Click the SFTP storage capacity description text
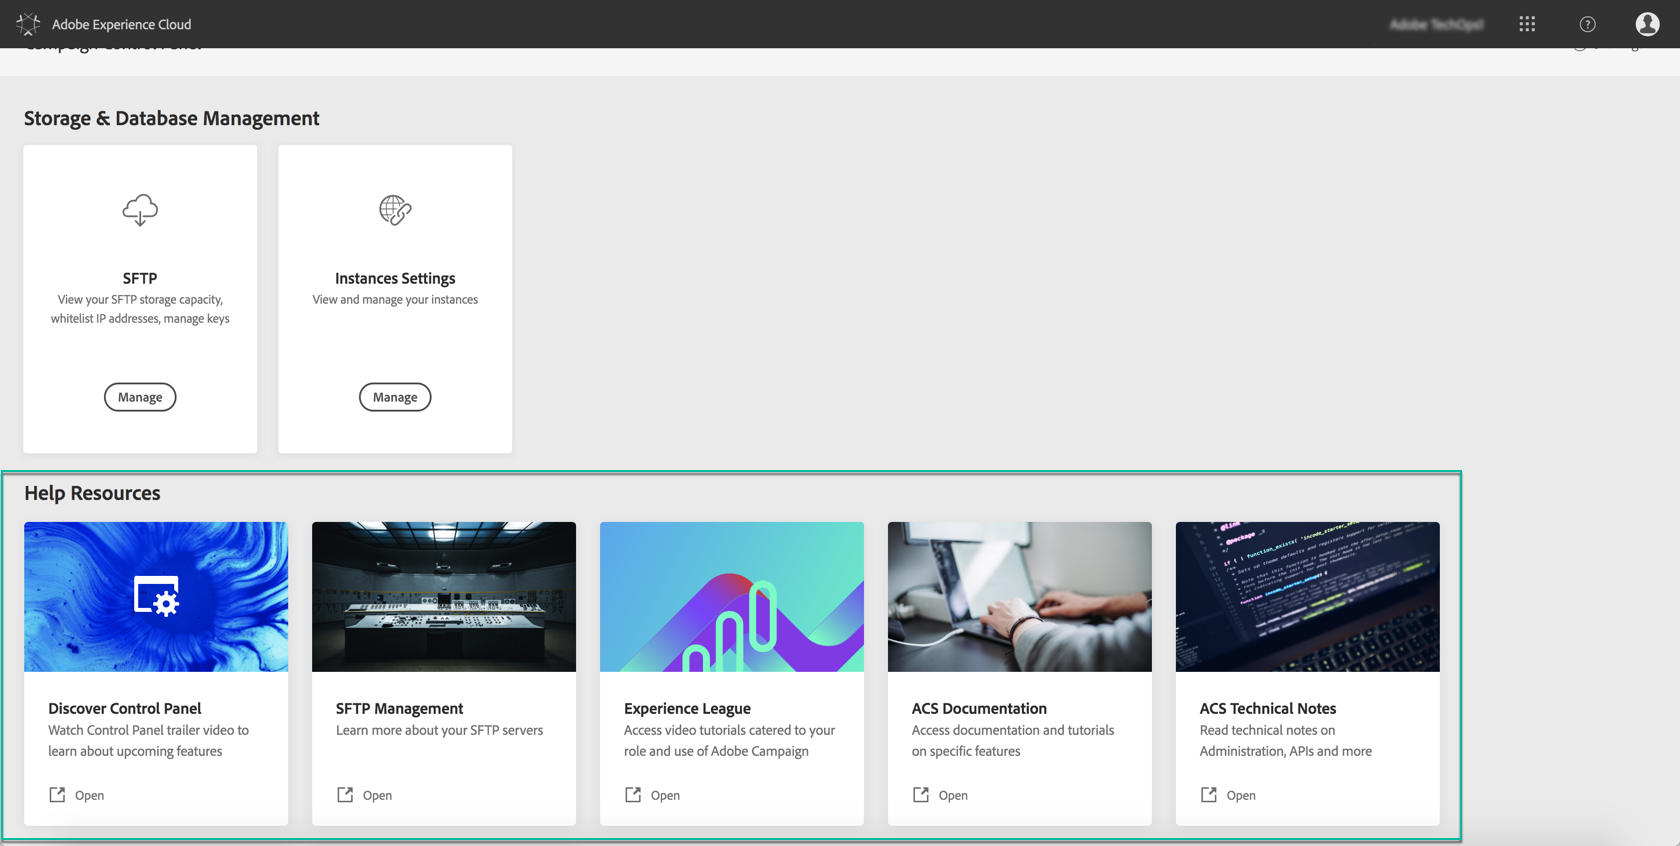 tap(140, 309)
